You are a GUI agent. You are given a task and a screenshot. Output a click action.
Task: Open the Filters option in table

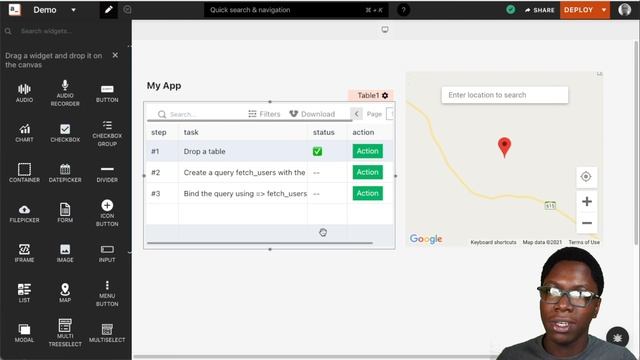pyautogui.click(x=264, y=114)
